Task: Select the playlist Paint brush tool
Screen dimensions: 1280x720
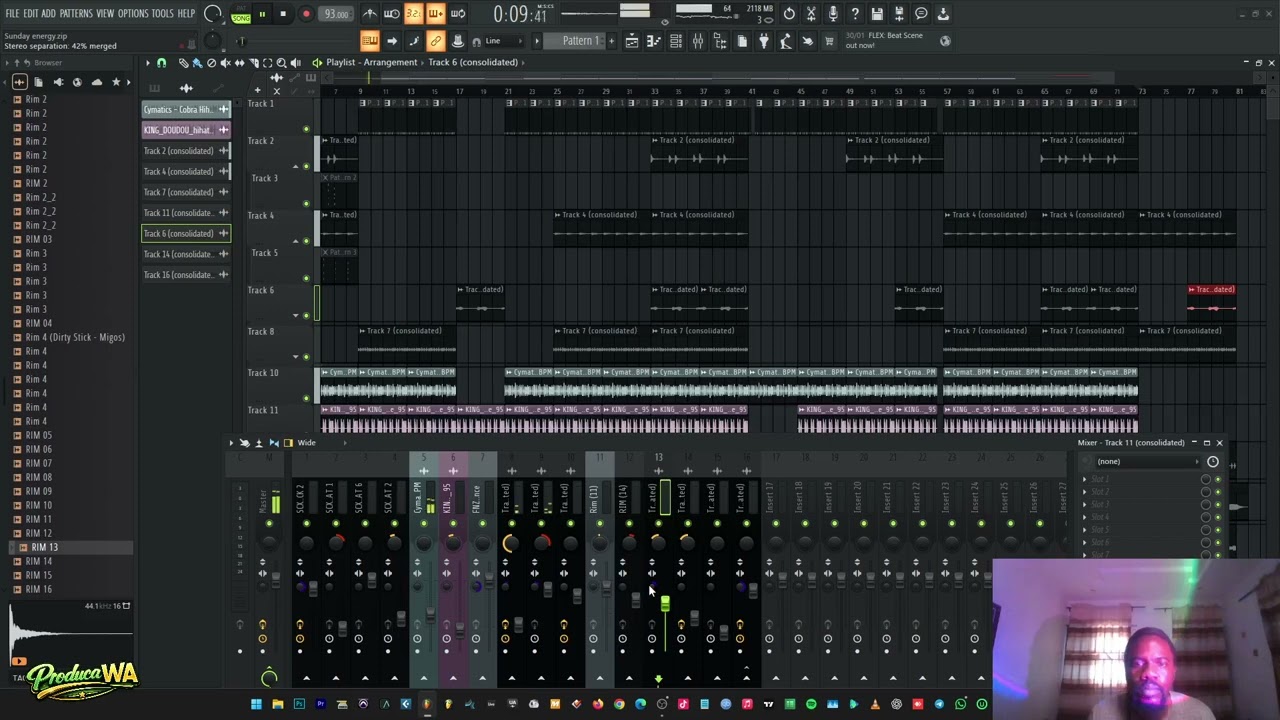Action: (197, 62)
